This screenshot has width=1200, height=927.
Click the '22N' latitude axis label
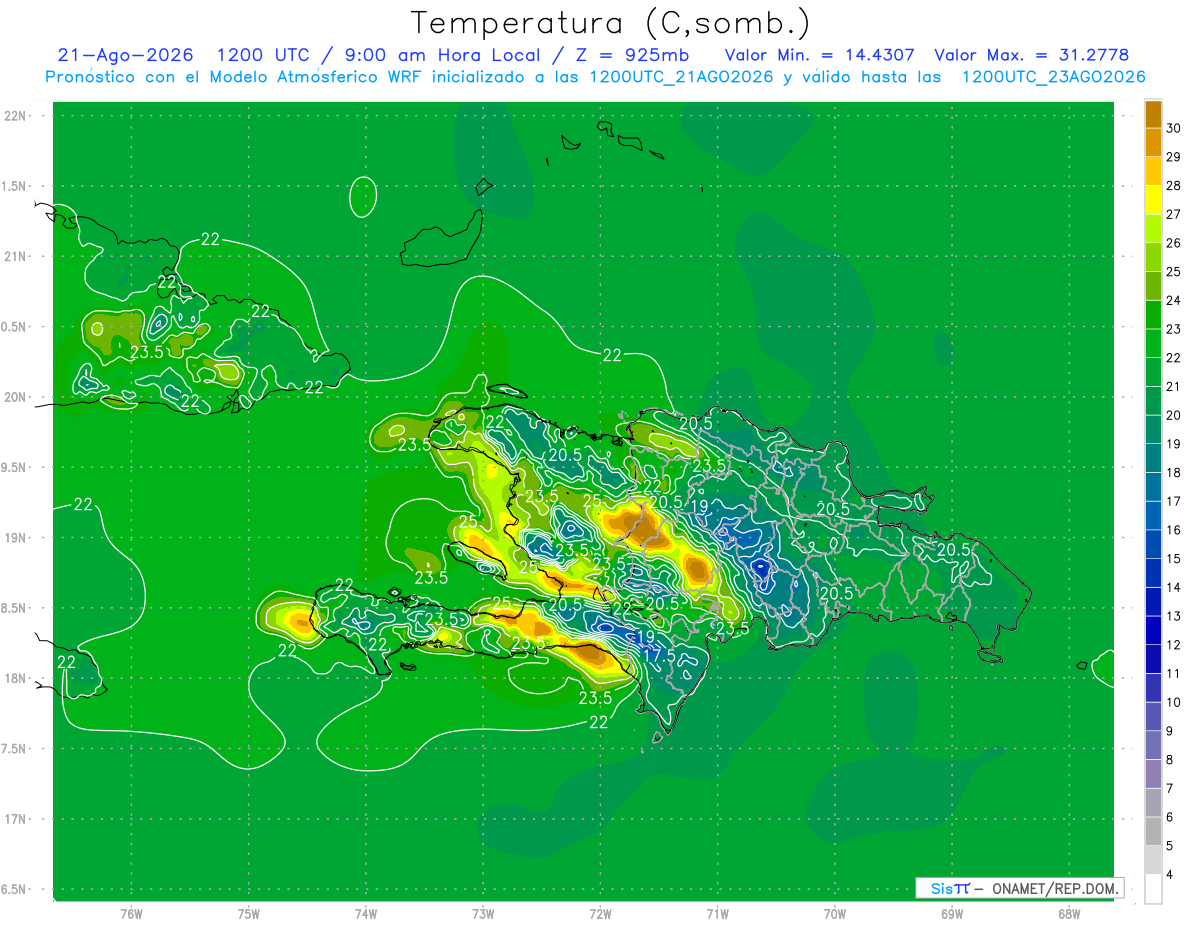(x=16, y=116)
